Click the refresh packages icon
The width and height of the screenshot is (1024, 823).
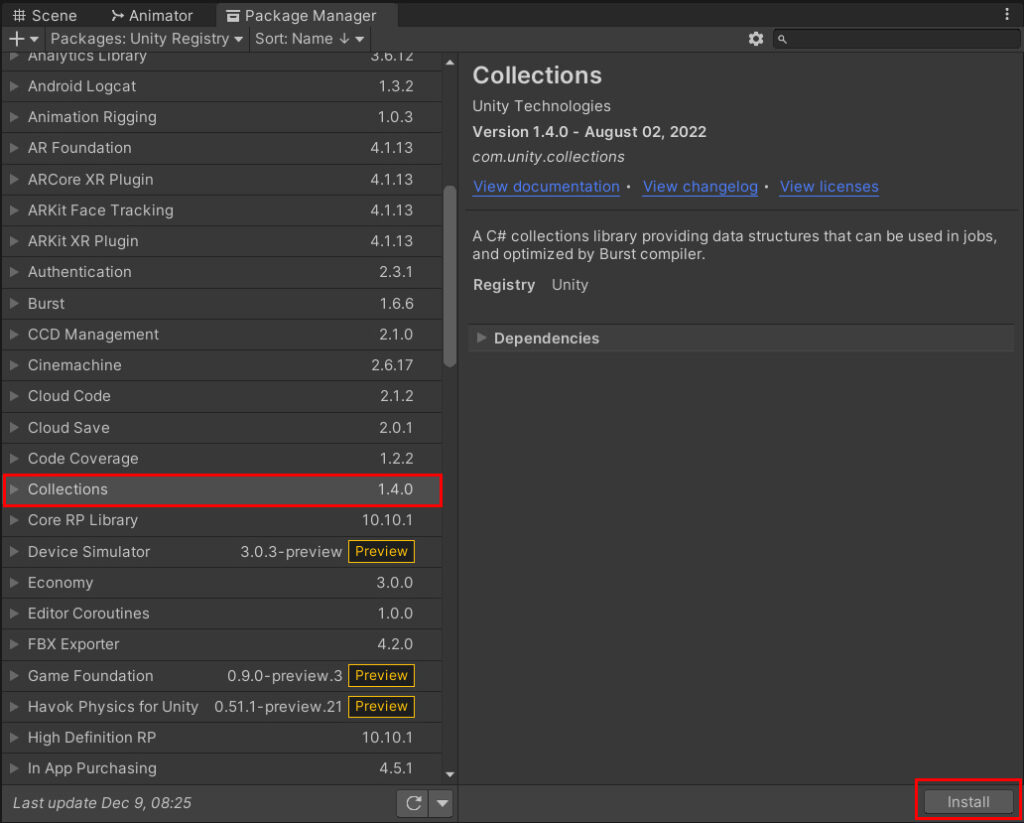(414, 802)
